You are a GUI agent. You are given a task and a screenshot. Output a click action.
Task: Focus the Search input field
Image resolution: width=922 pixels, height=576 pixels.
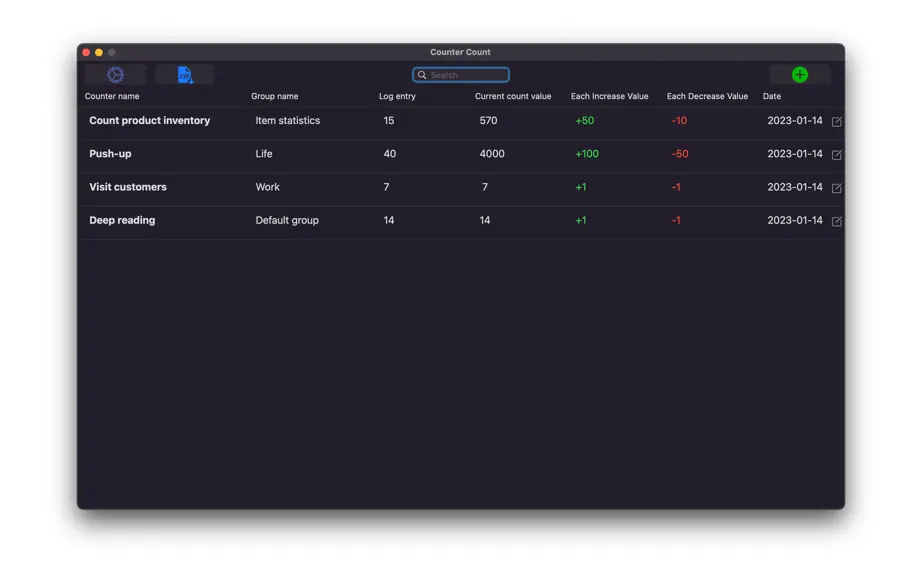pos(461,75)
